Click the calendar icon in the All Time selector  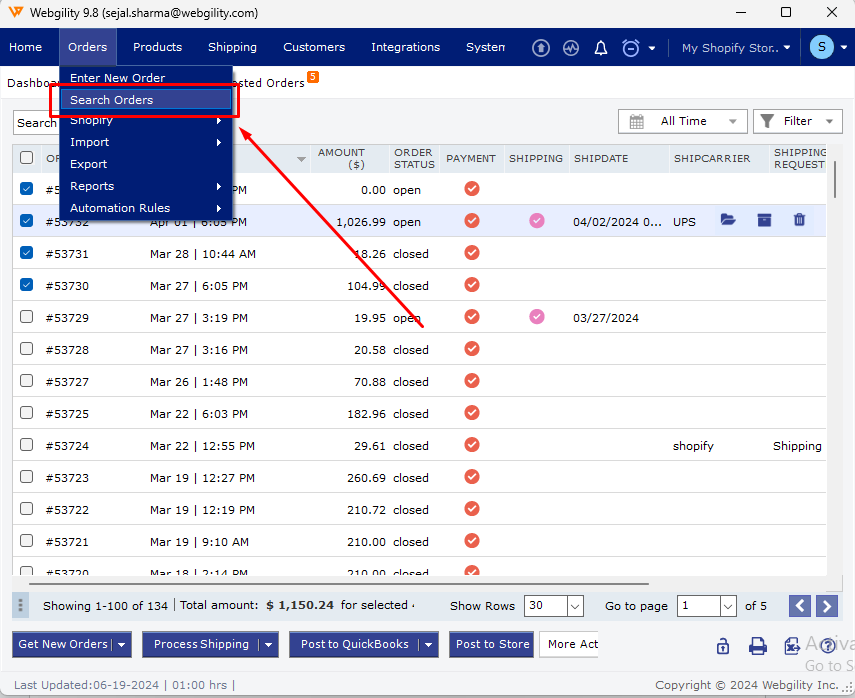[x=636, y=121]
